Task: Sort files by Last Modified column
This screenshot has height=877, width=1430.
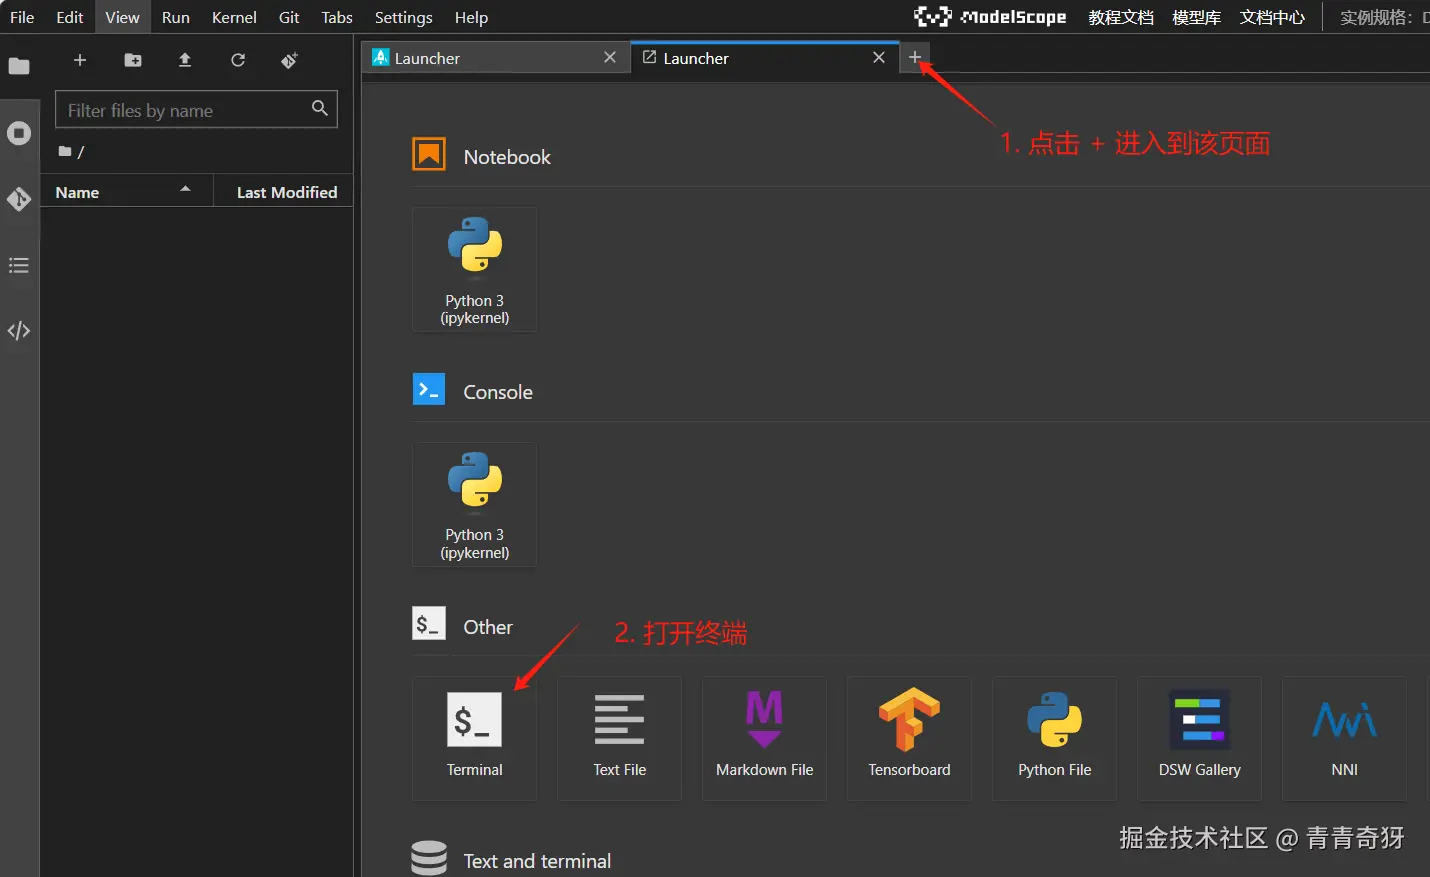Action: (284, 192)
